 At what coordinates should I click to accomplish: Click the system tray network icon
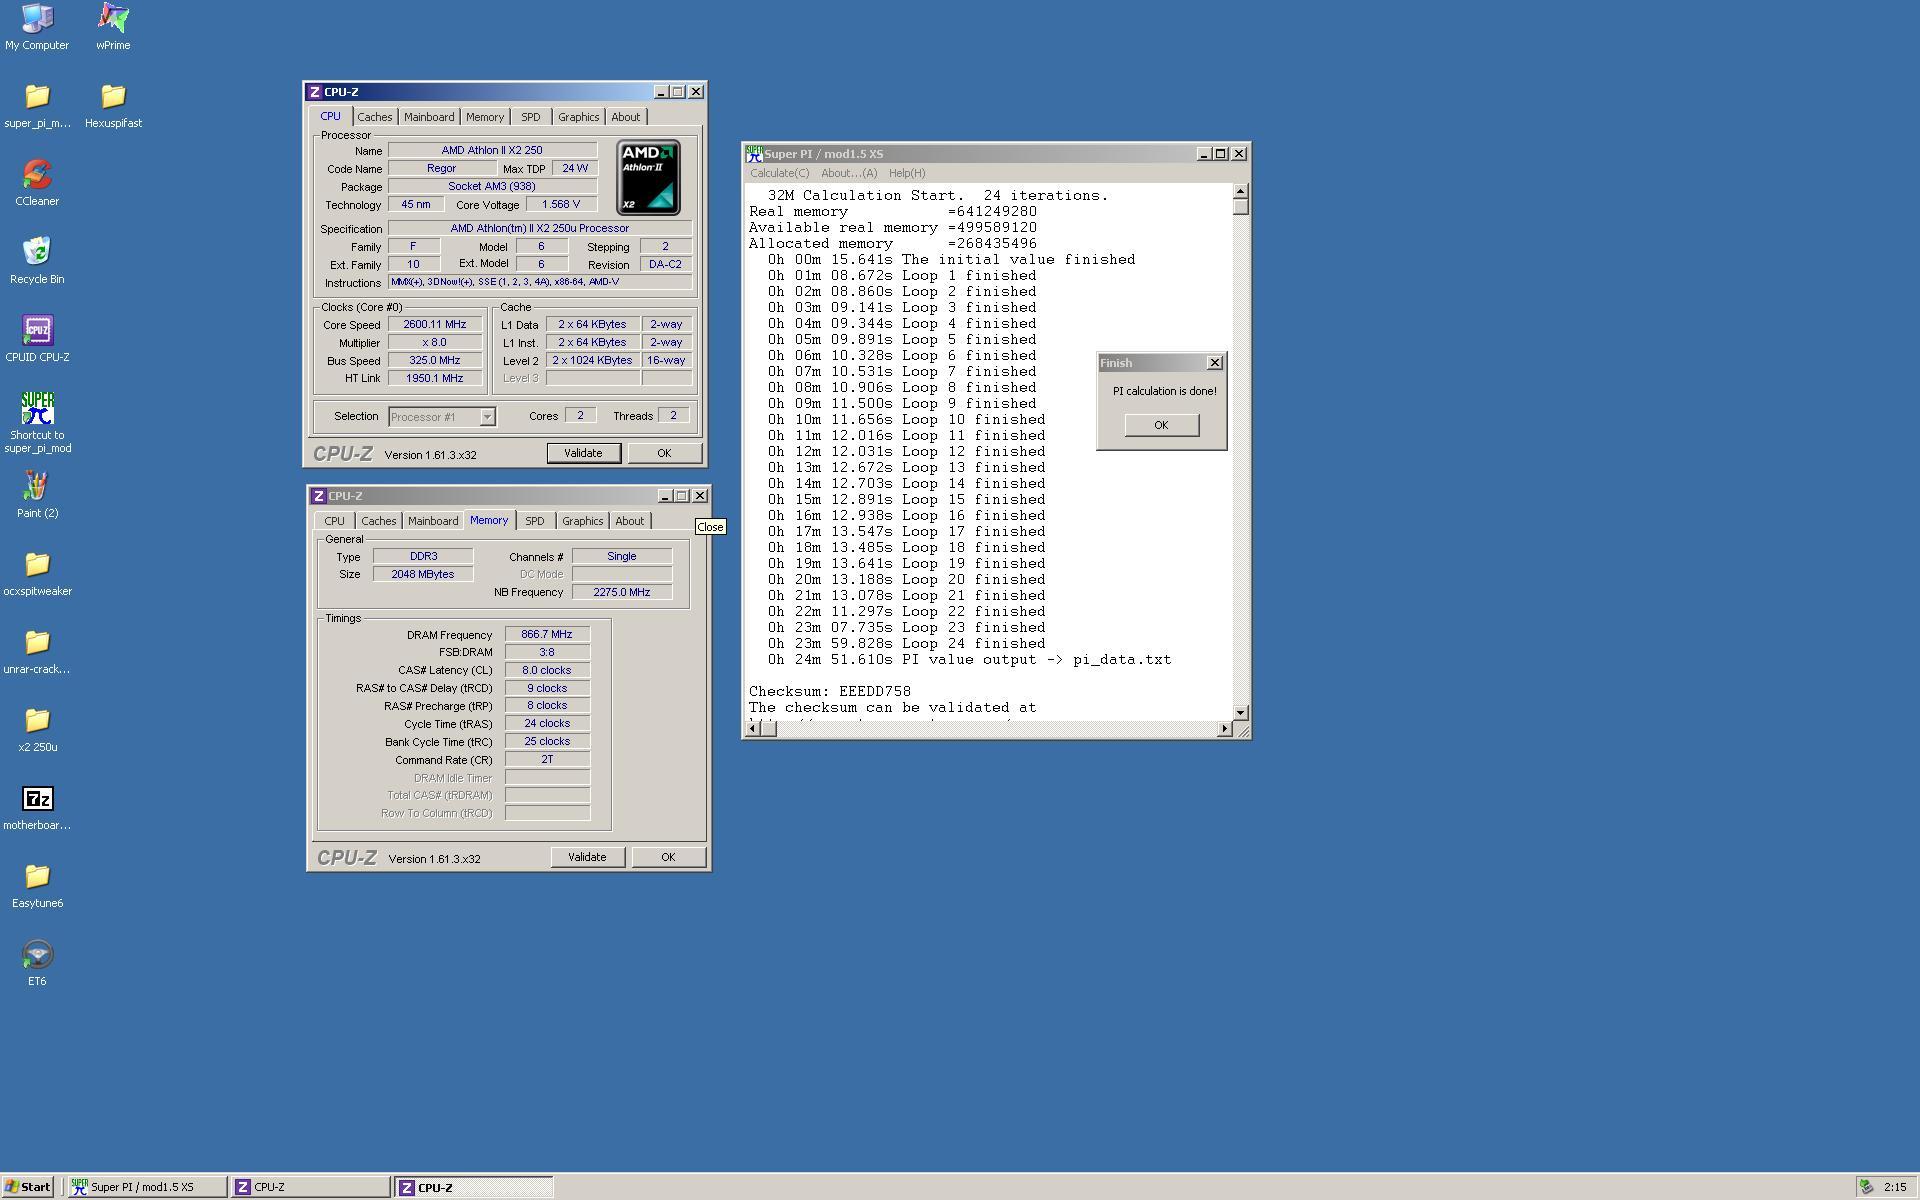pos(1866,1187)
